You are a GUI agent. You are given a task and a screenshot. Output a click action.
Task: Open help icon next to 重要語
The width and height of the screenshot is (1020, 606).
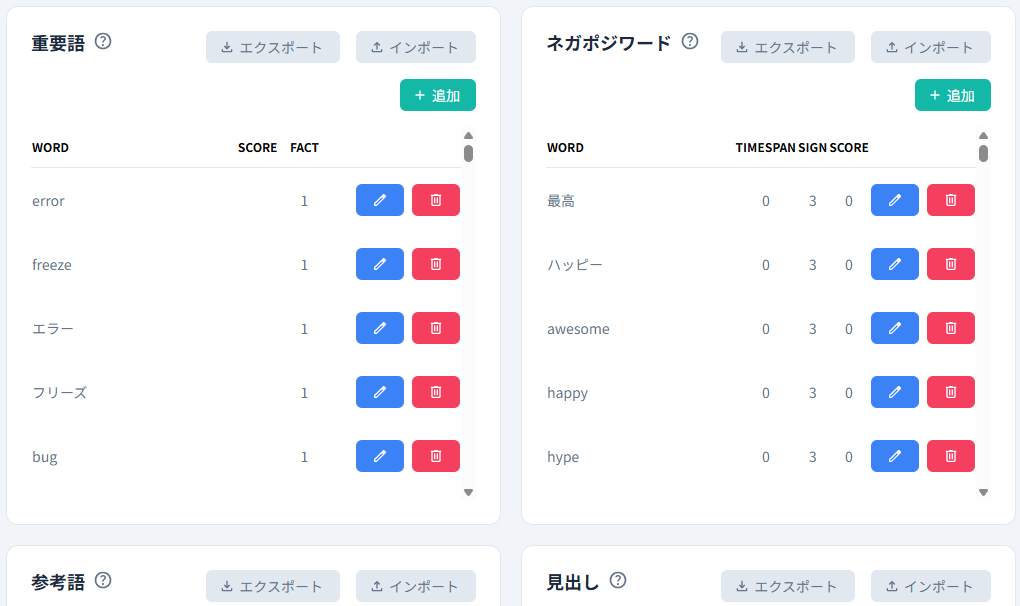[x=103, y=42]
